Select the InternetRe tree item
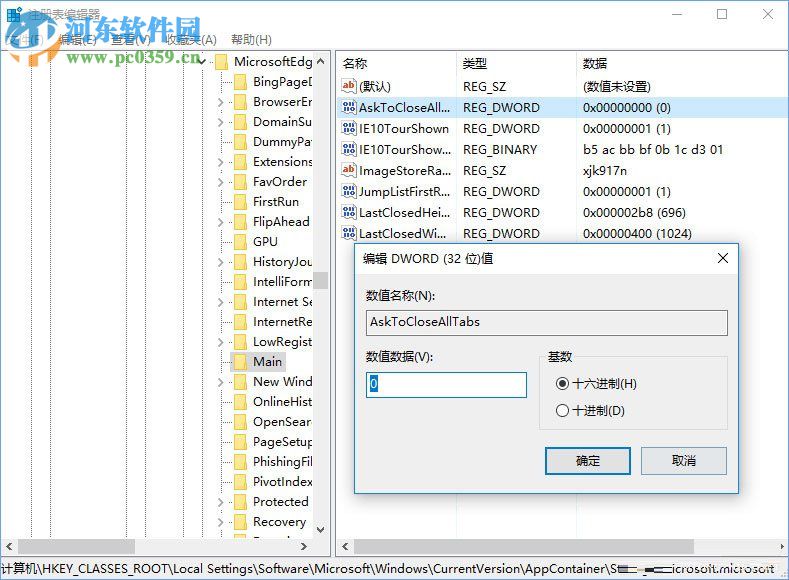Image resolution: width=789 pixels, height=580 pixels. tap(282, 321)
